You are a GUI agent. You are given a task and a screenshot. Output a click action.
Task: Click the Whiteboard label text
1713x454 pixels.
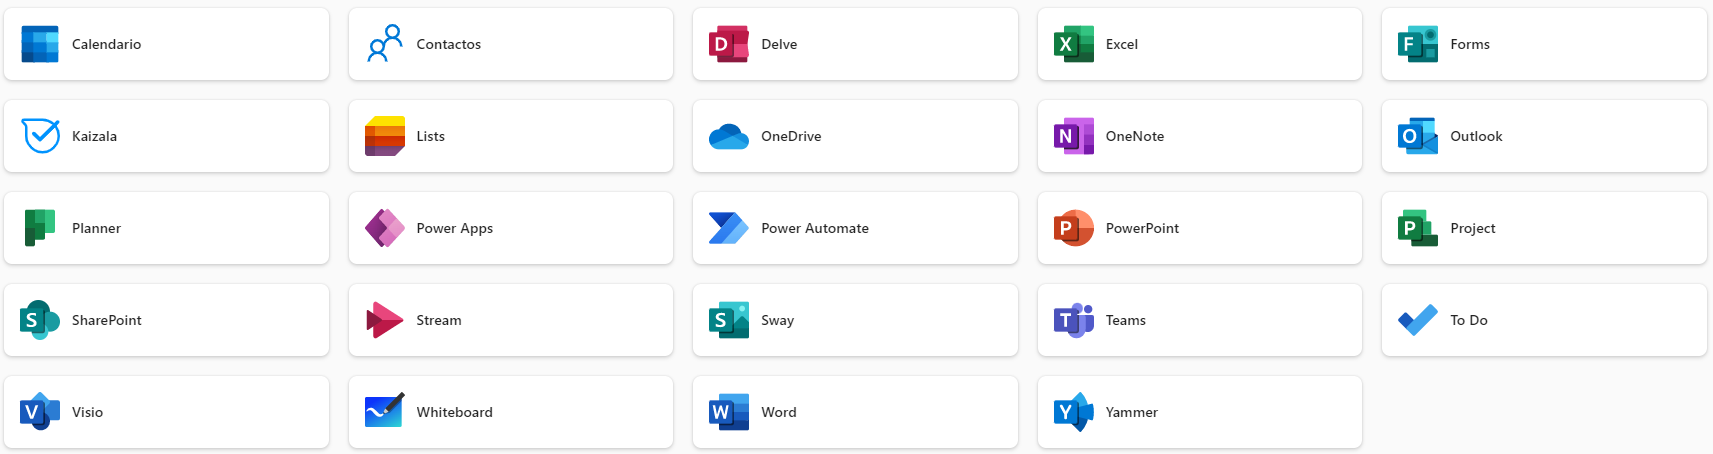pos(454,412)
